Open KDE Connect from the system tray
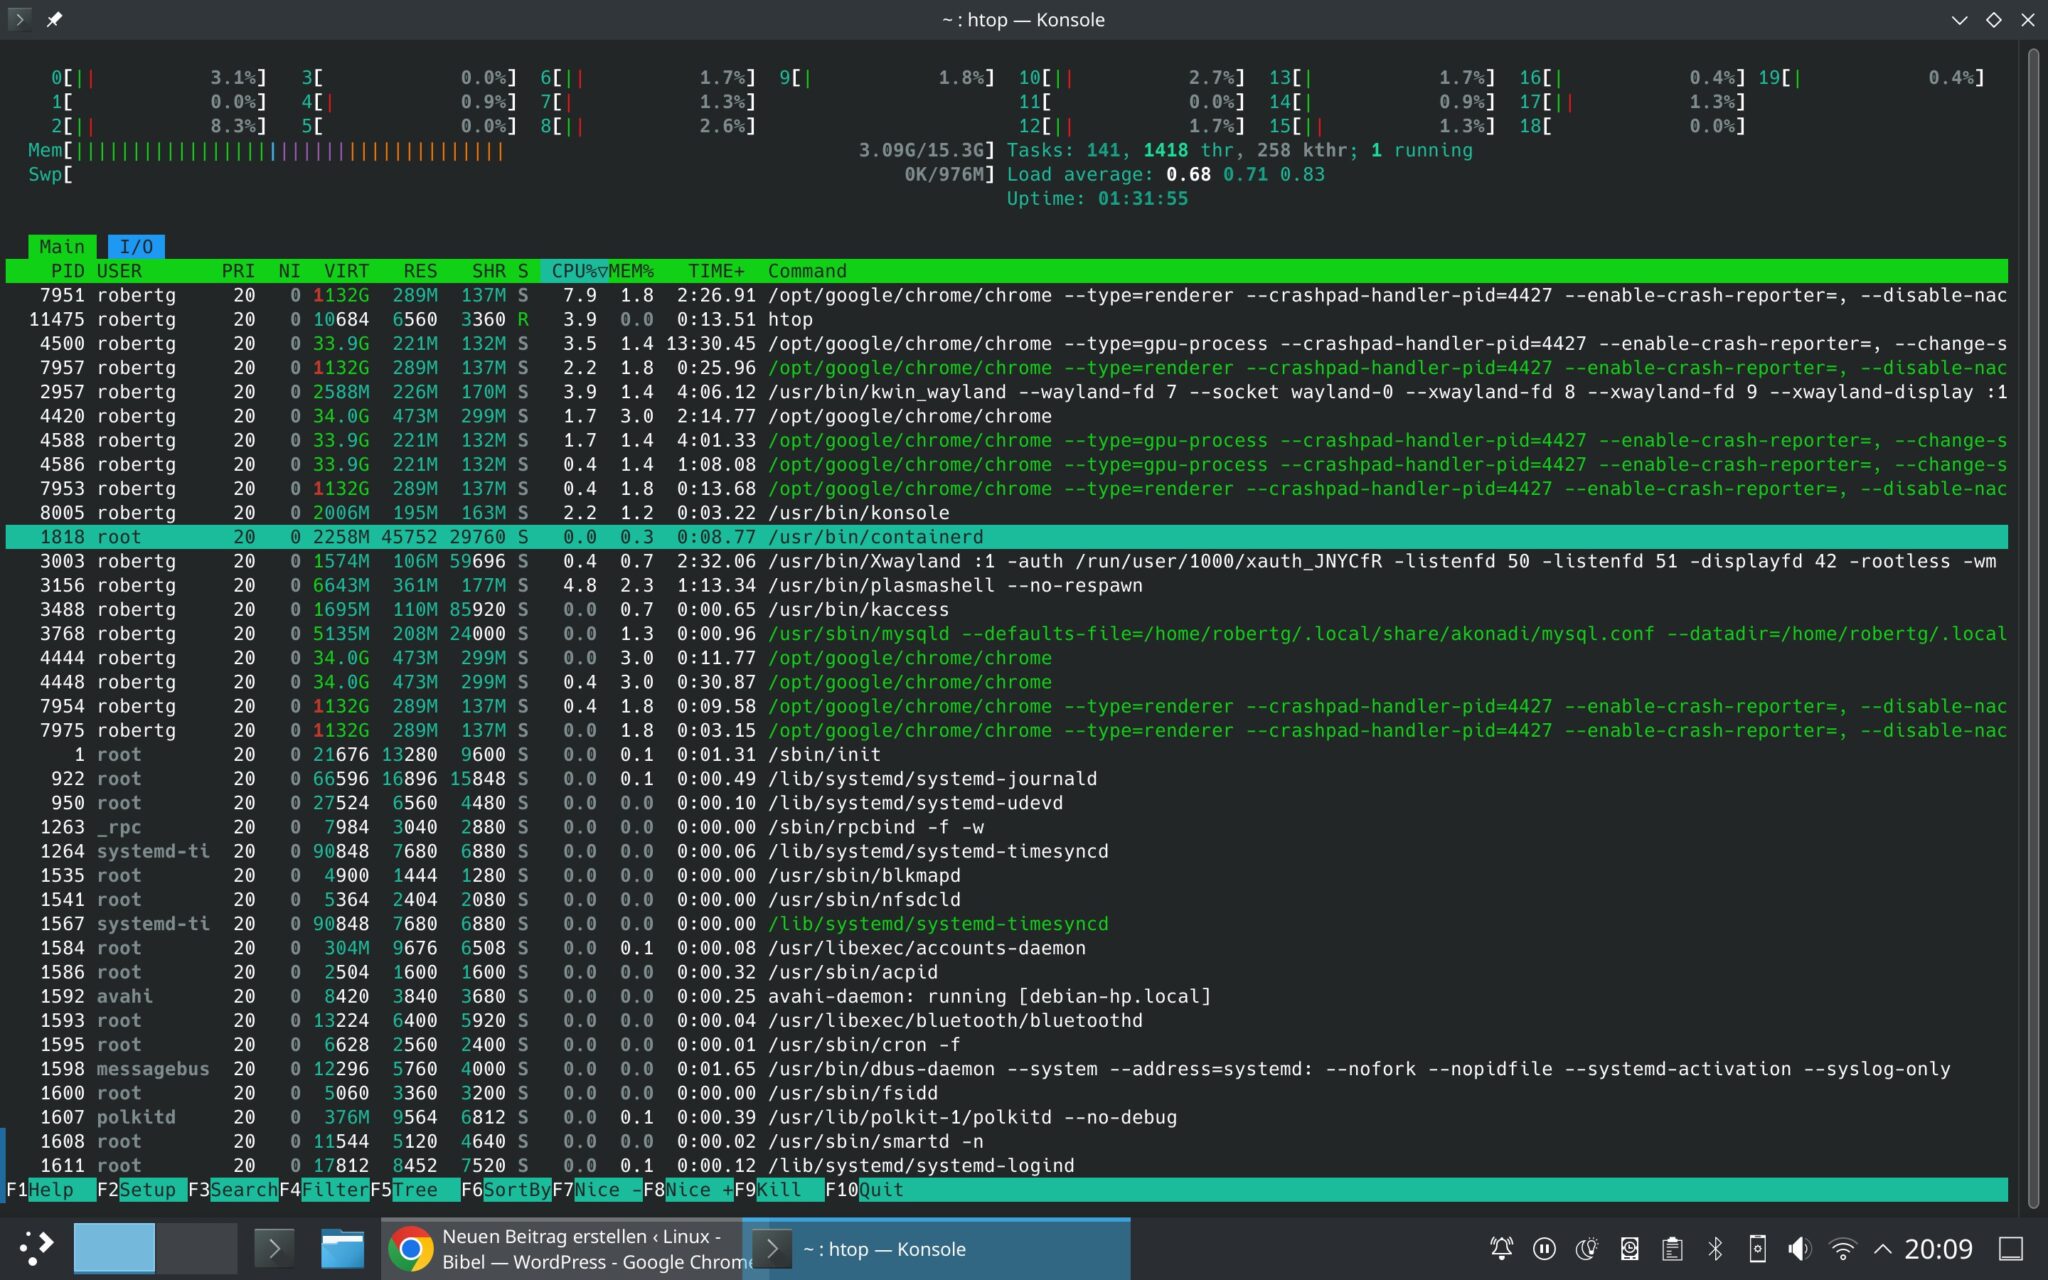 1758,1247
